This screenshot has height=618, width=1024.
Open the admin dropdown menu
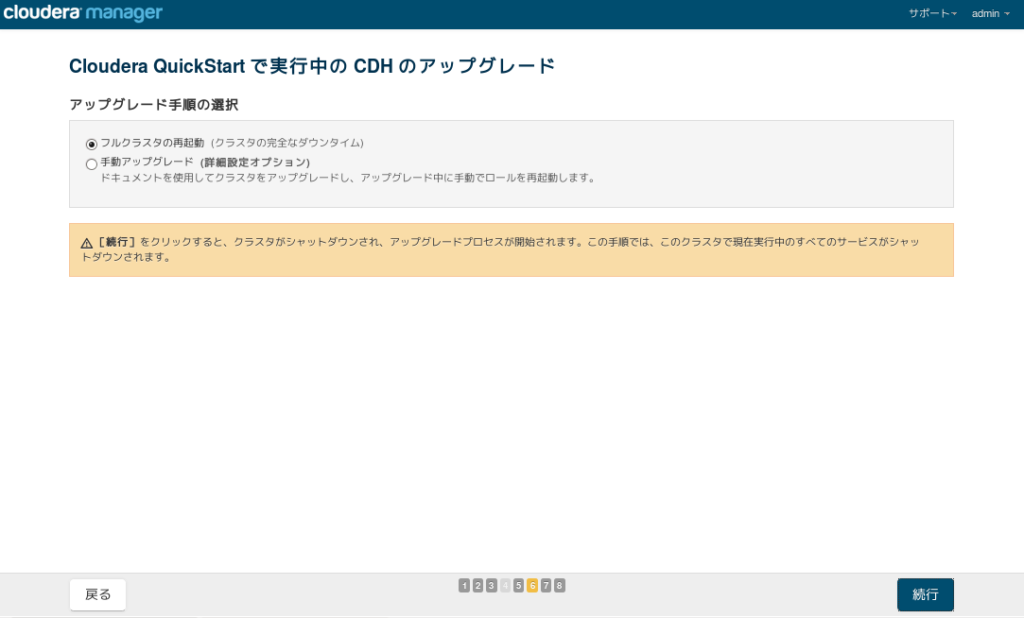(x=990, y=13)
